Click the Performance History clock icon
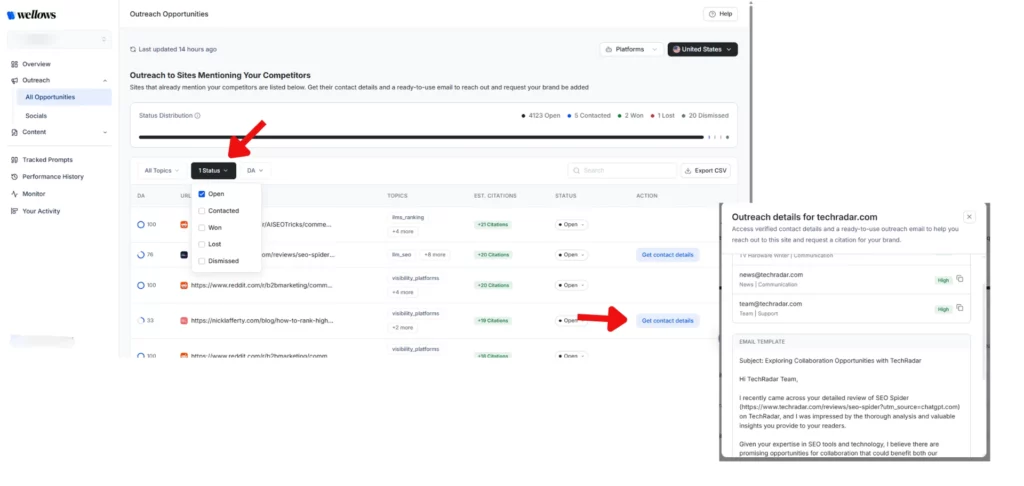This screenshot has height=486, width=1024. click(x=14, y=176)
